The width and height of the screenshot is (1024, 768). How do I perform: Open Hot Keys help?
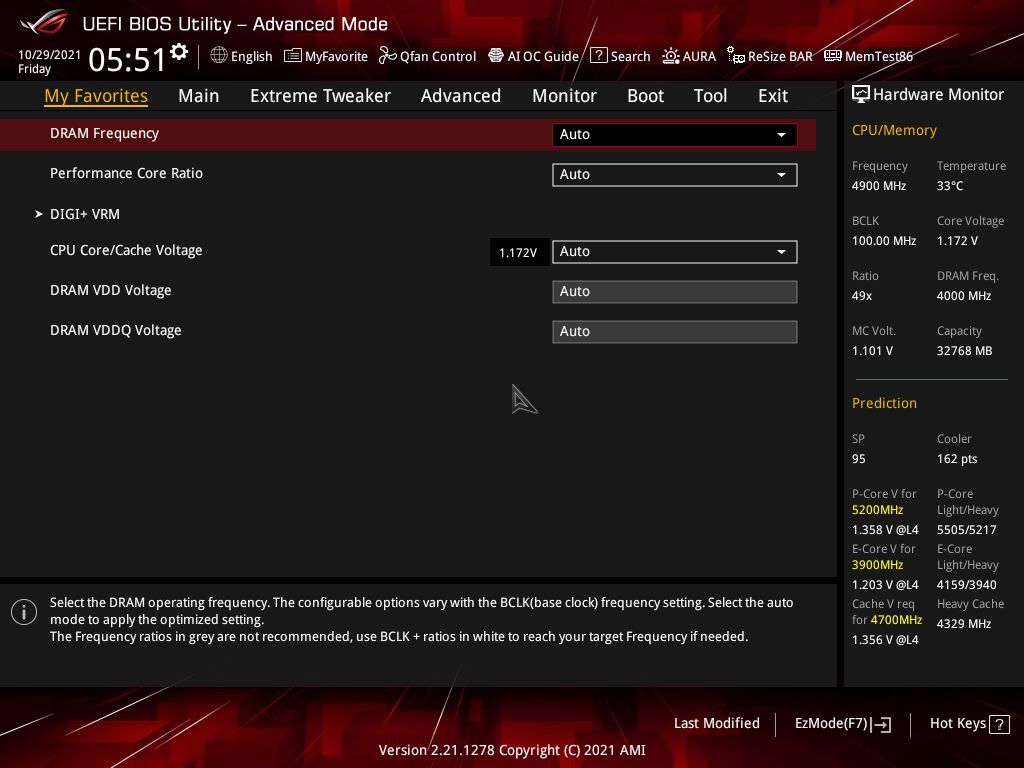(969, 724)
